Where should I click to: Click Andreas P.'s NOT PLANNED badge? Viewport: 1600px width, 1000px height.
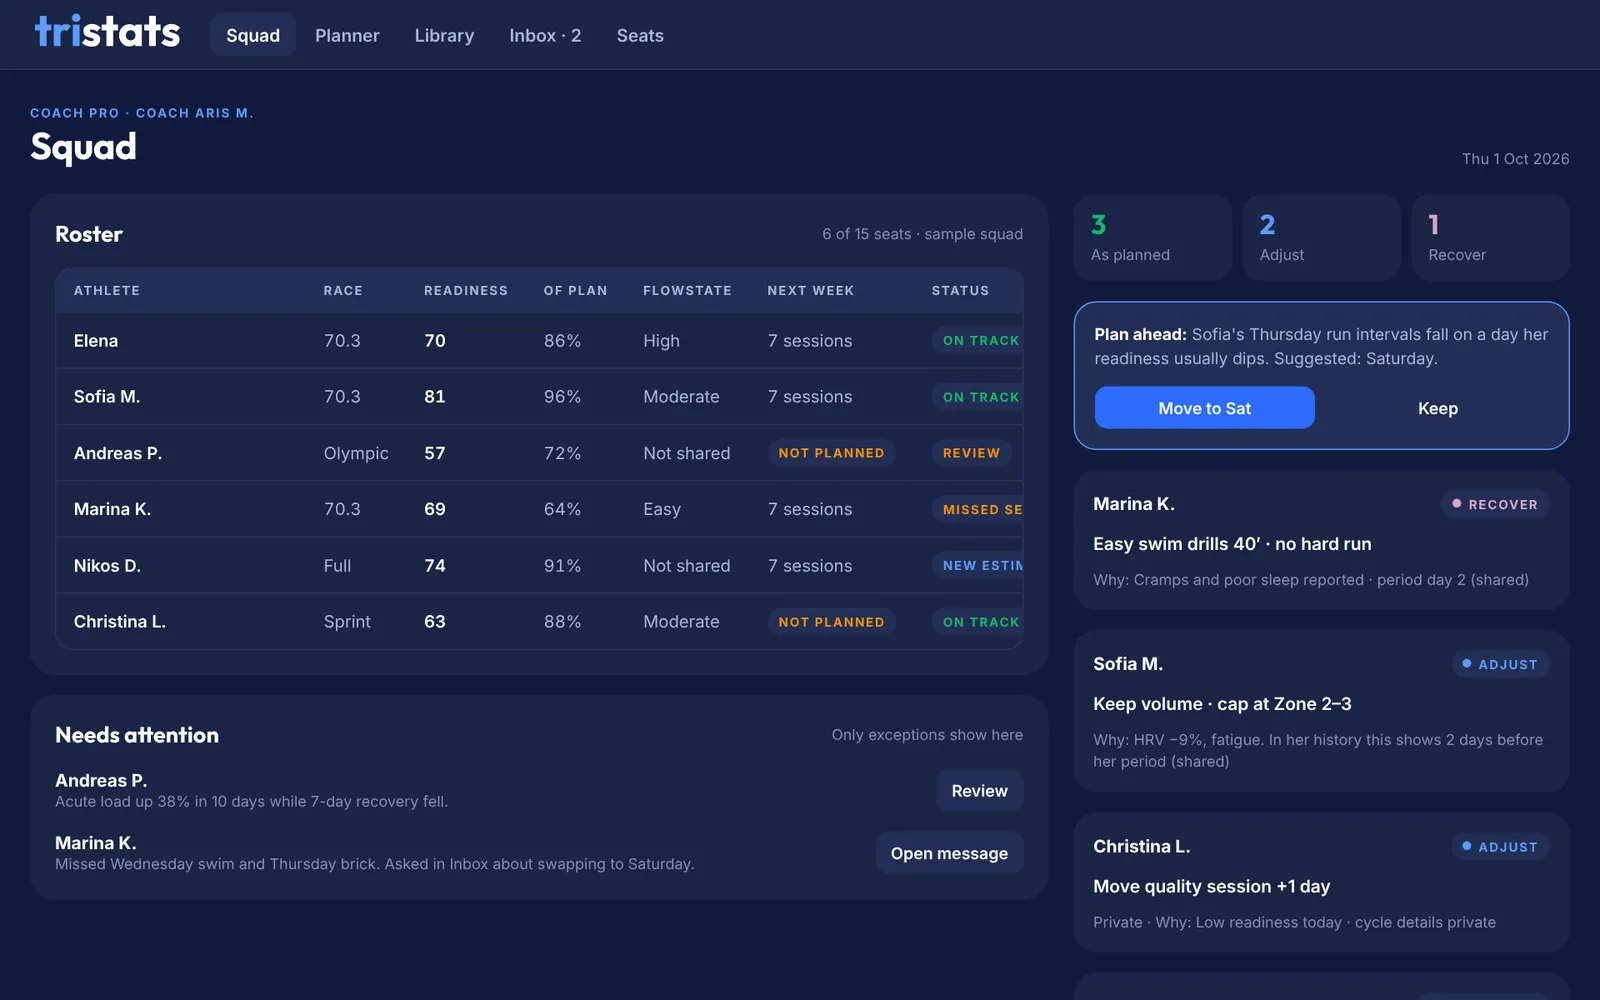click(x=831, y=453)
